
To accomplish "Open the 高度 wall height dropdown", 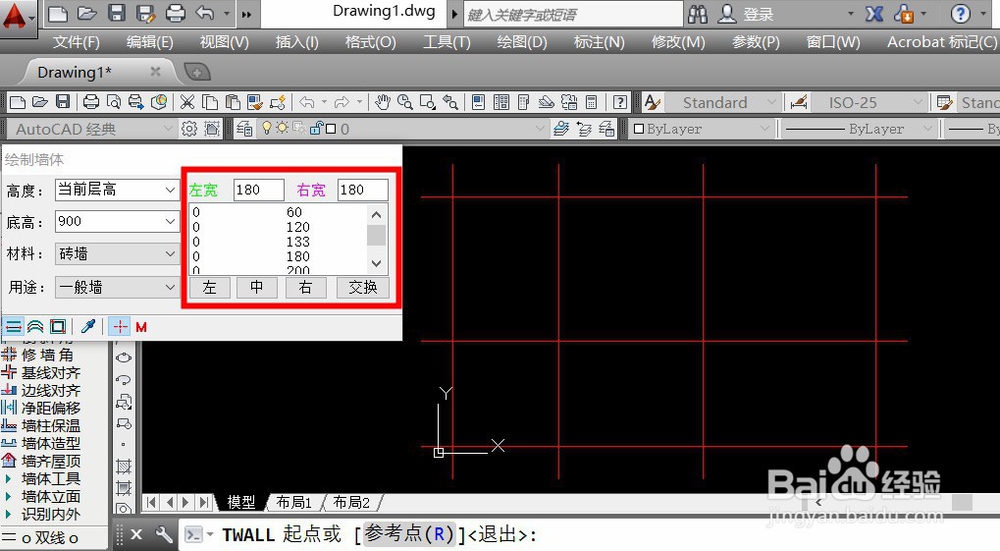I will [170, 189].
